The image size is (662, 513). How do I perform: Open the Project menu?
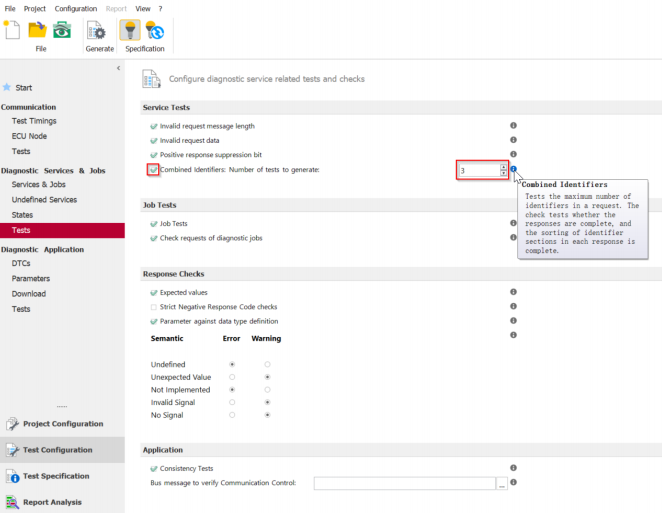(35, 8)
